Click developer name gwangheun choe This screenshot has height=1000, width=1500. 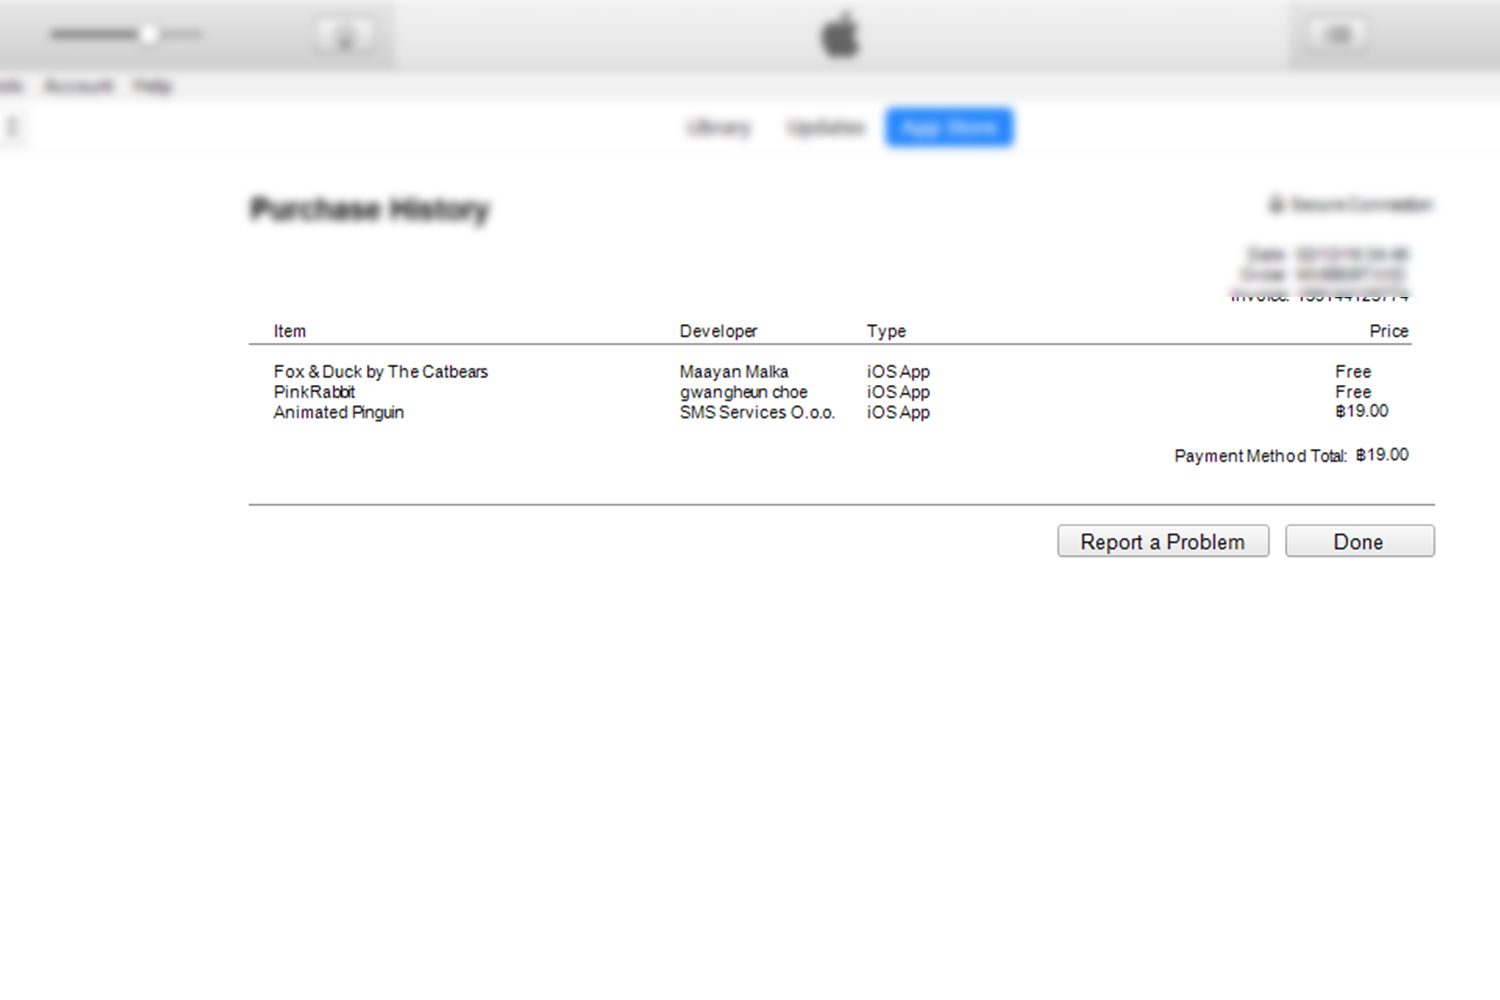(x=744, y=392)
